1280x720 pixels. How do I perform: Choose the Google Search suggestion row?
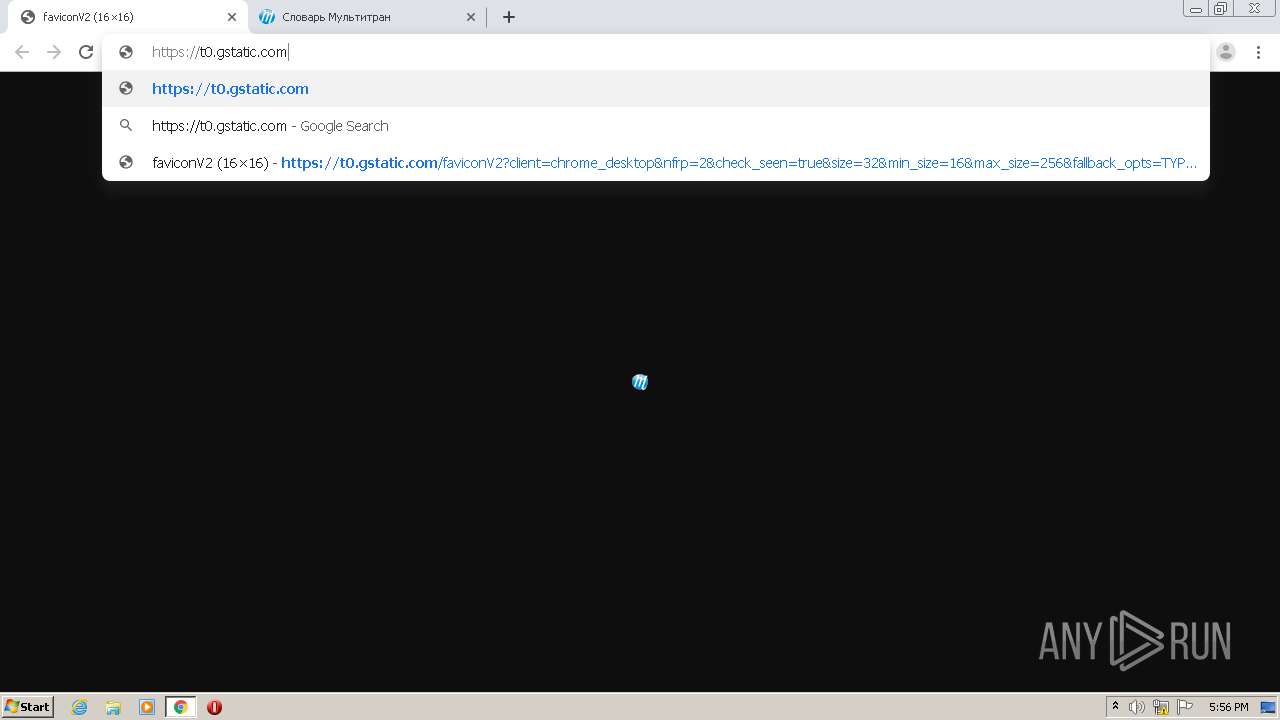(656, 126)
